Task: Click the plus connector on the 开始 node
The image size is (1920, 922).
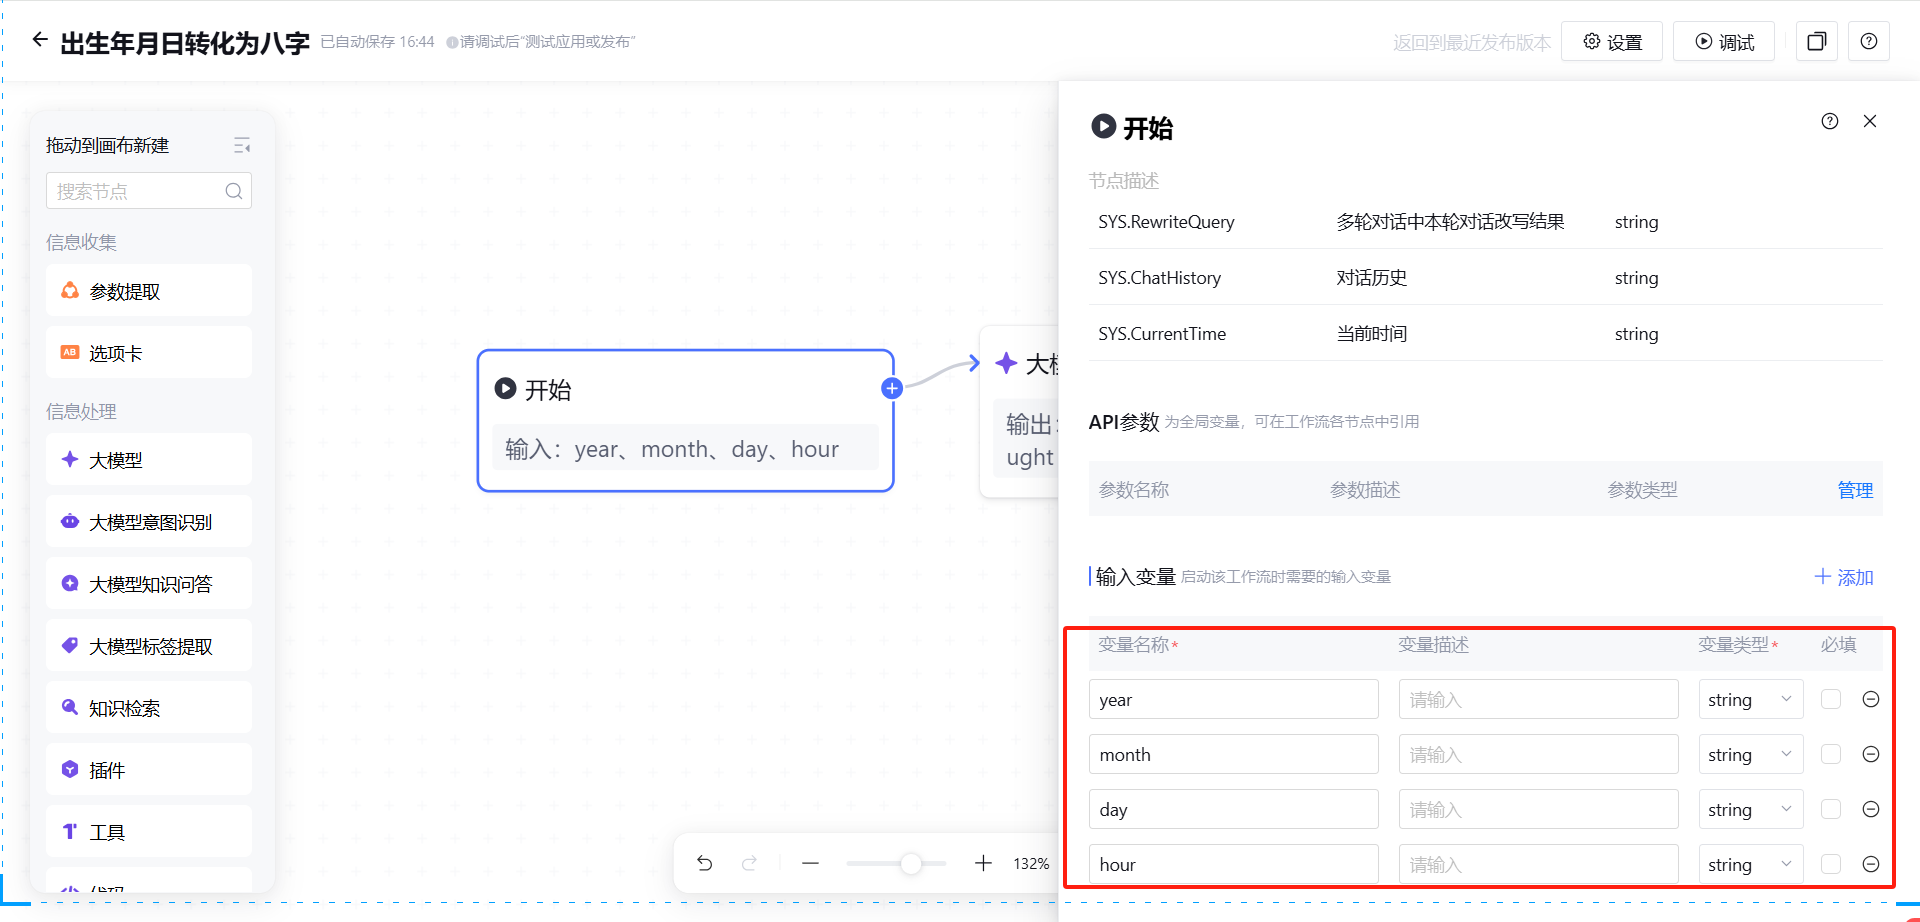Action: (x=892, y=389)
